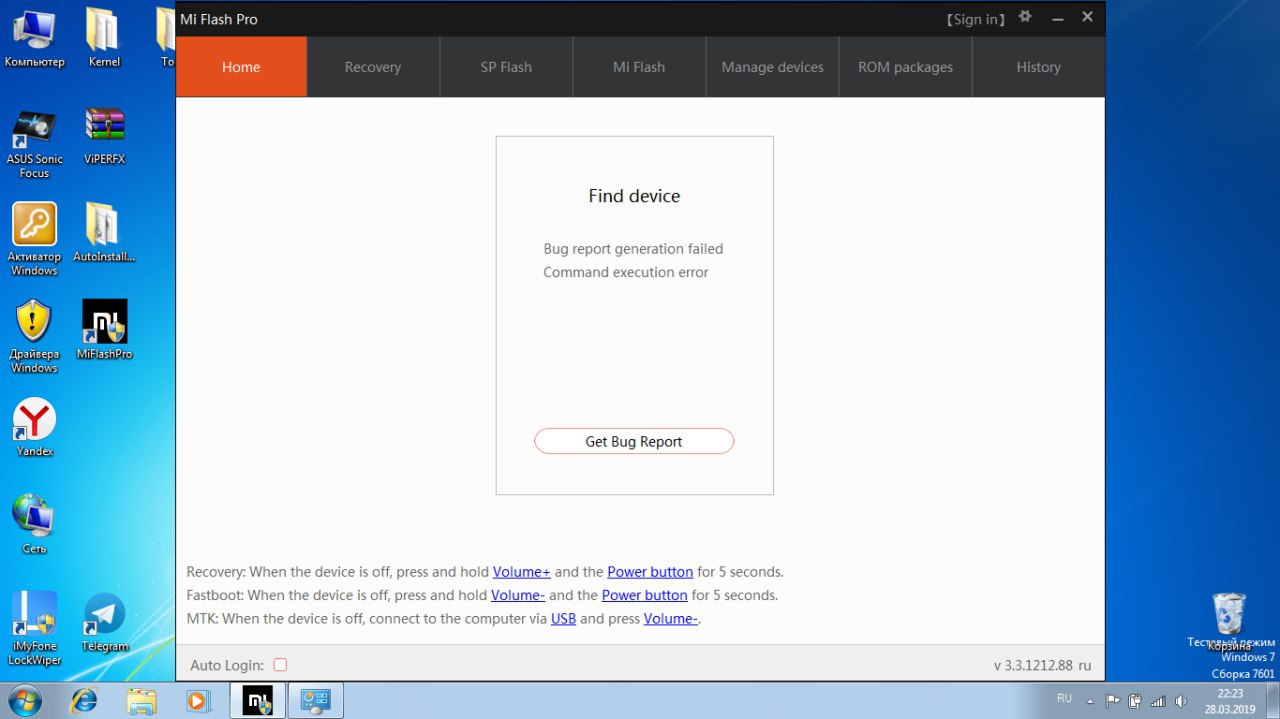Click Power button link in Recovery line
Image resolution: width=1280 pixels, height=719 pixels.
tap(650, 572)
